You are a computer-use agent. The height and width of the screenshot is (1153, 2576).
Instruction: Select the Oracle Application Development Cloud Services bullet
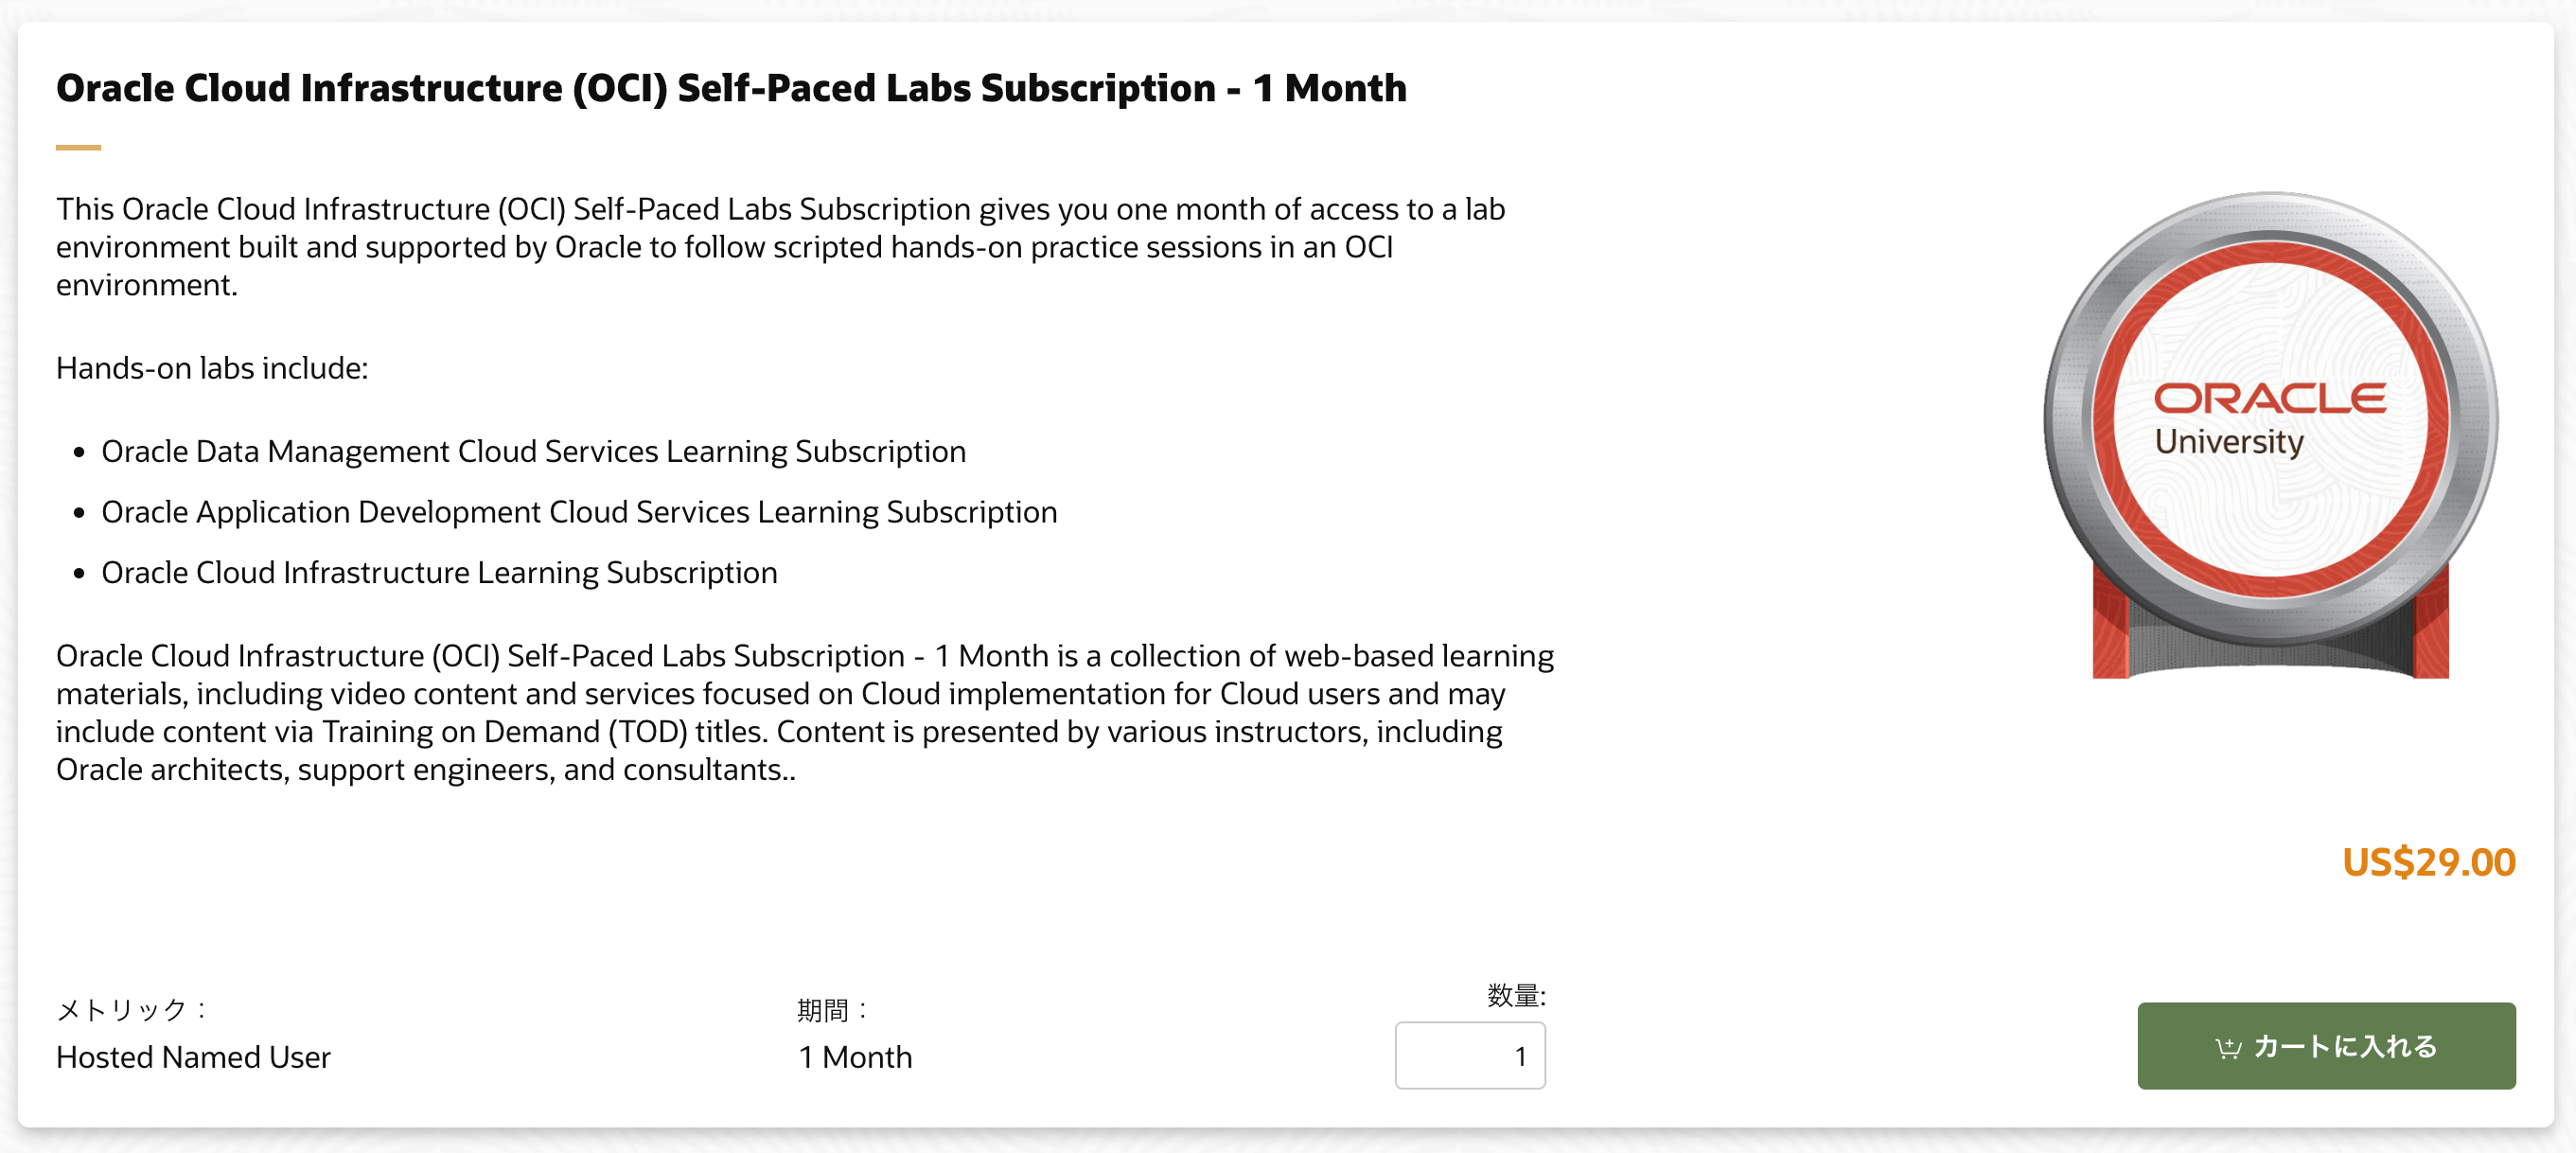[579, 512]
